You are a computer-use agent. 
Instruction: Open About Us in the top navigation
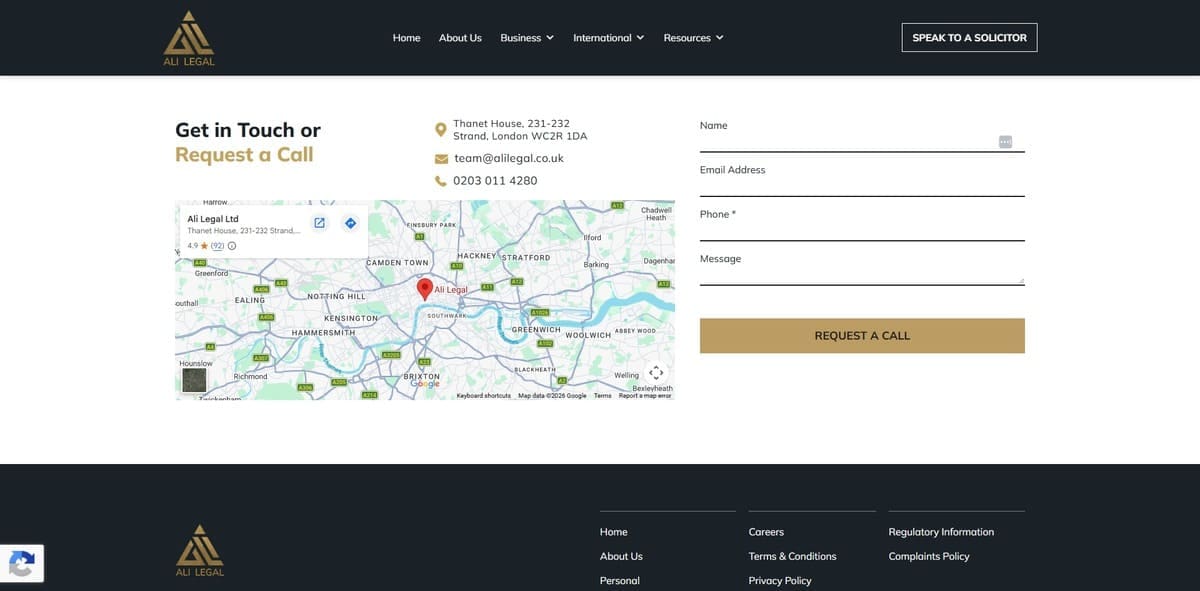click(x=460, y=38)
